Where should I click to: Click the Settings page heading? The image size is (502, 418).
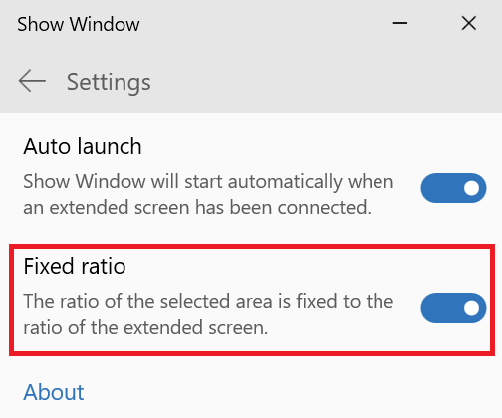point(109,82)
